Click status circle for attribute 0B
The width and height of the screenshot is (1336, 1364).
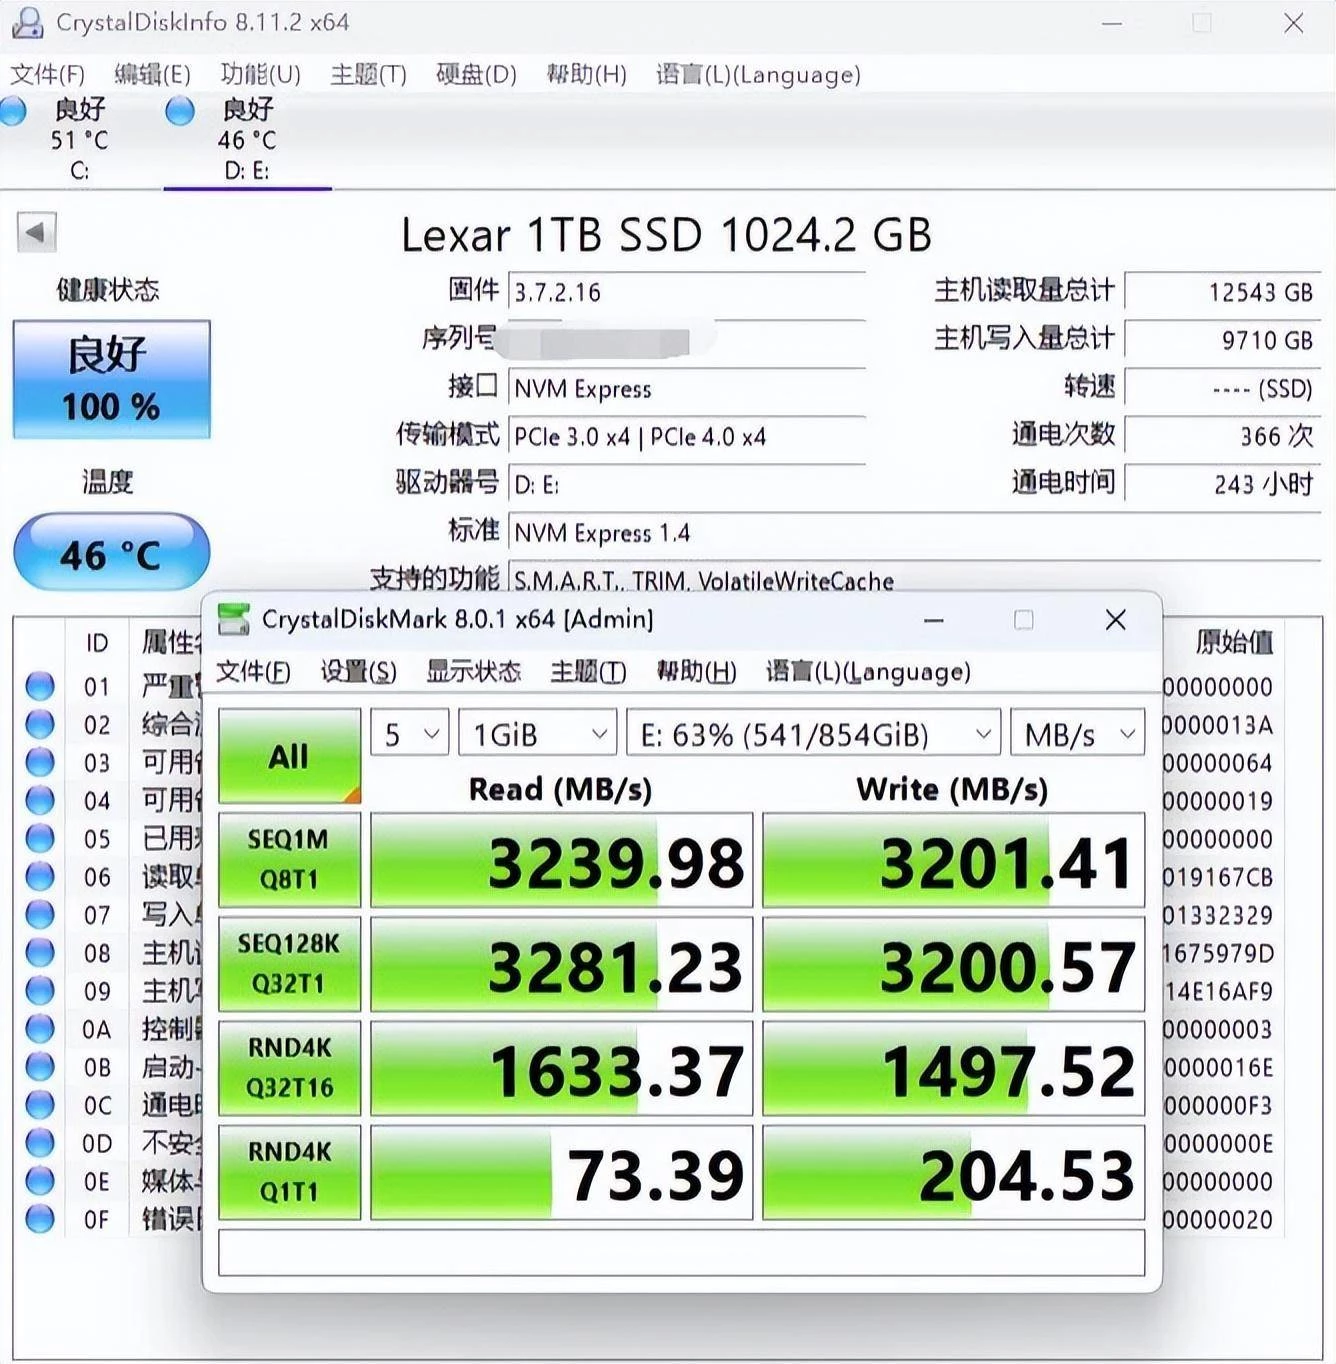pyautogui.click(x=40, y=1066)
